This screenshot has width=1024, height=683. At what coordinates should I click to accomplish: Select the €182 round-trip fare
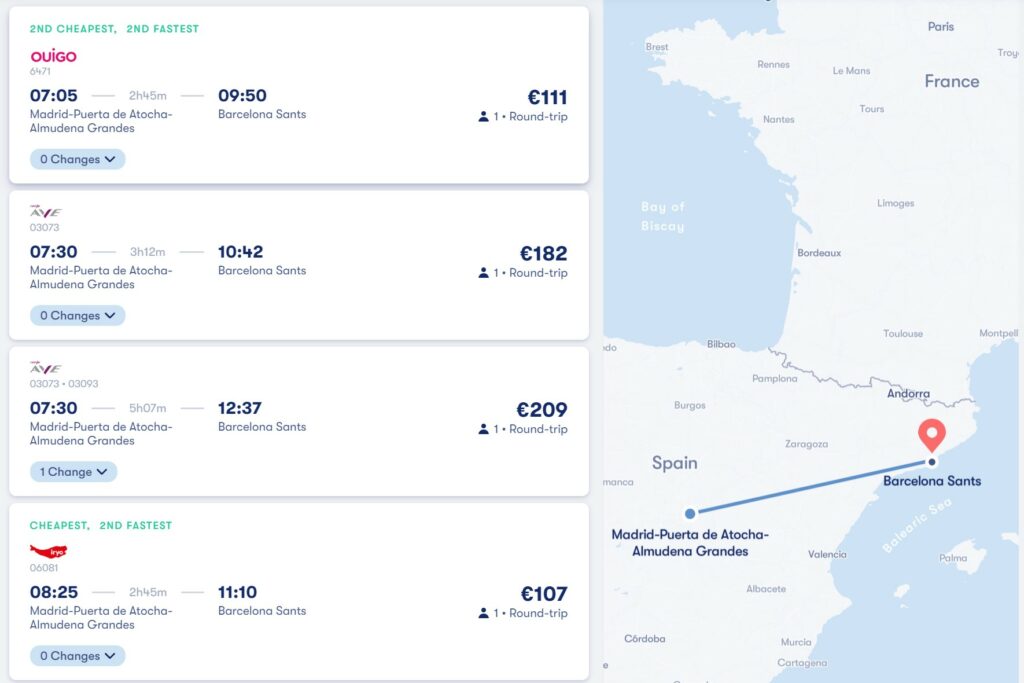[543, 253]
